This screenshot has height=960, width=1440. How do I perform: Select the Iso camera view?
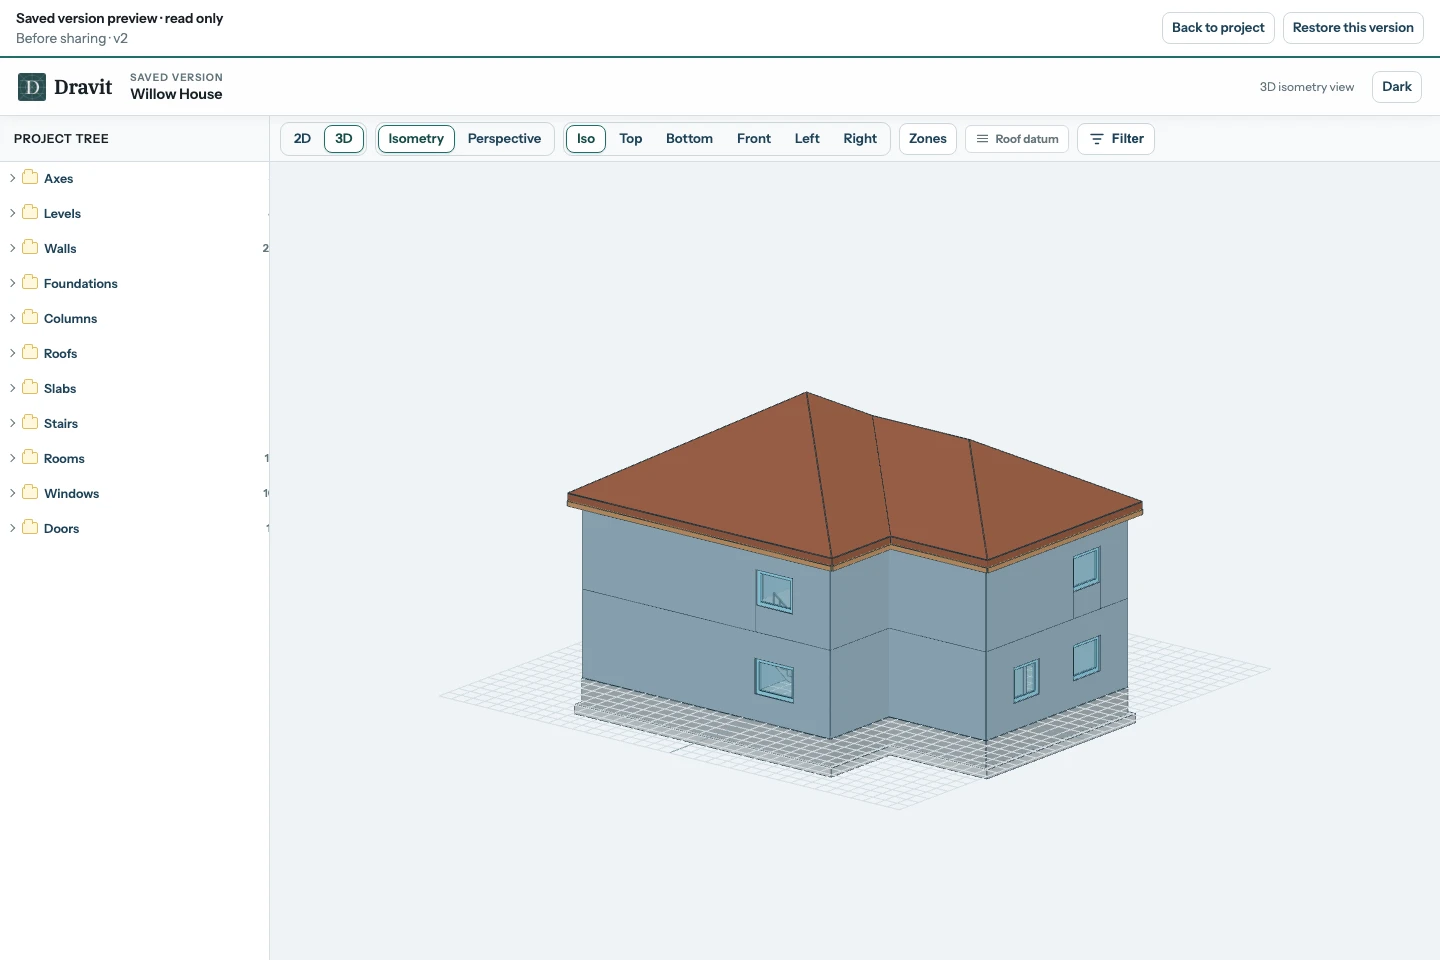[586, 139]
